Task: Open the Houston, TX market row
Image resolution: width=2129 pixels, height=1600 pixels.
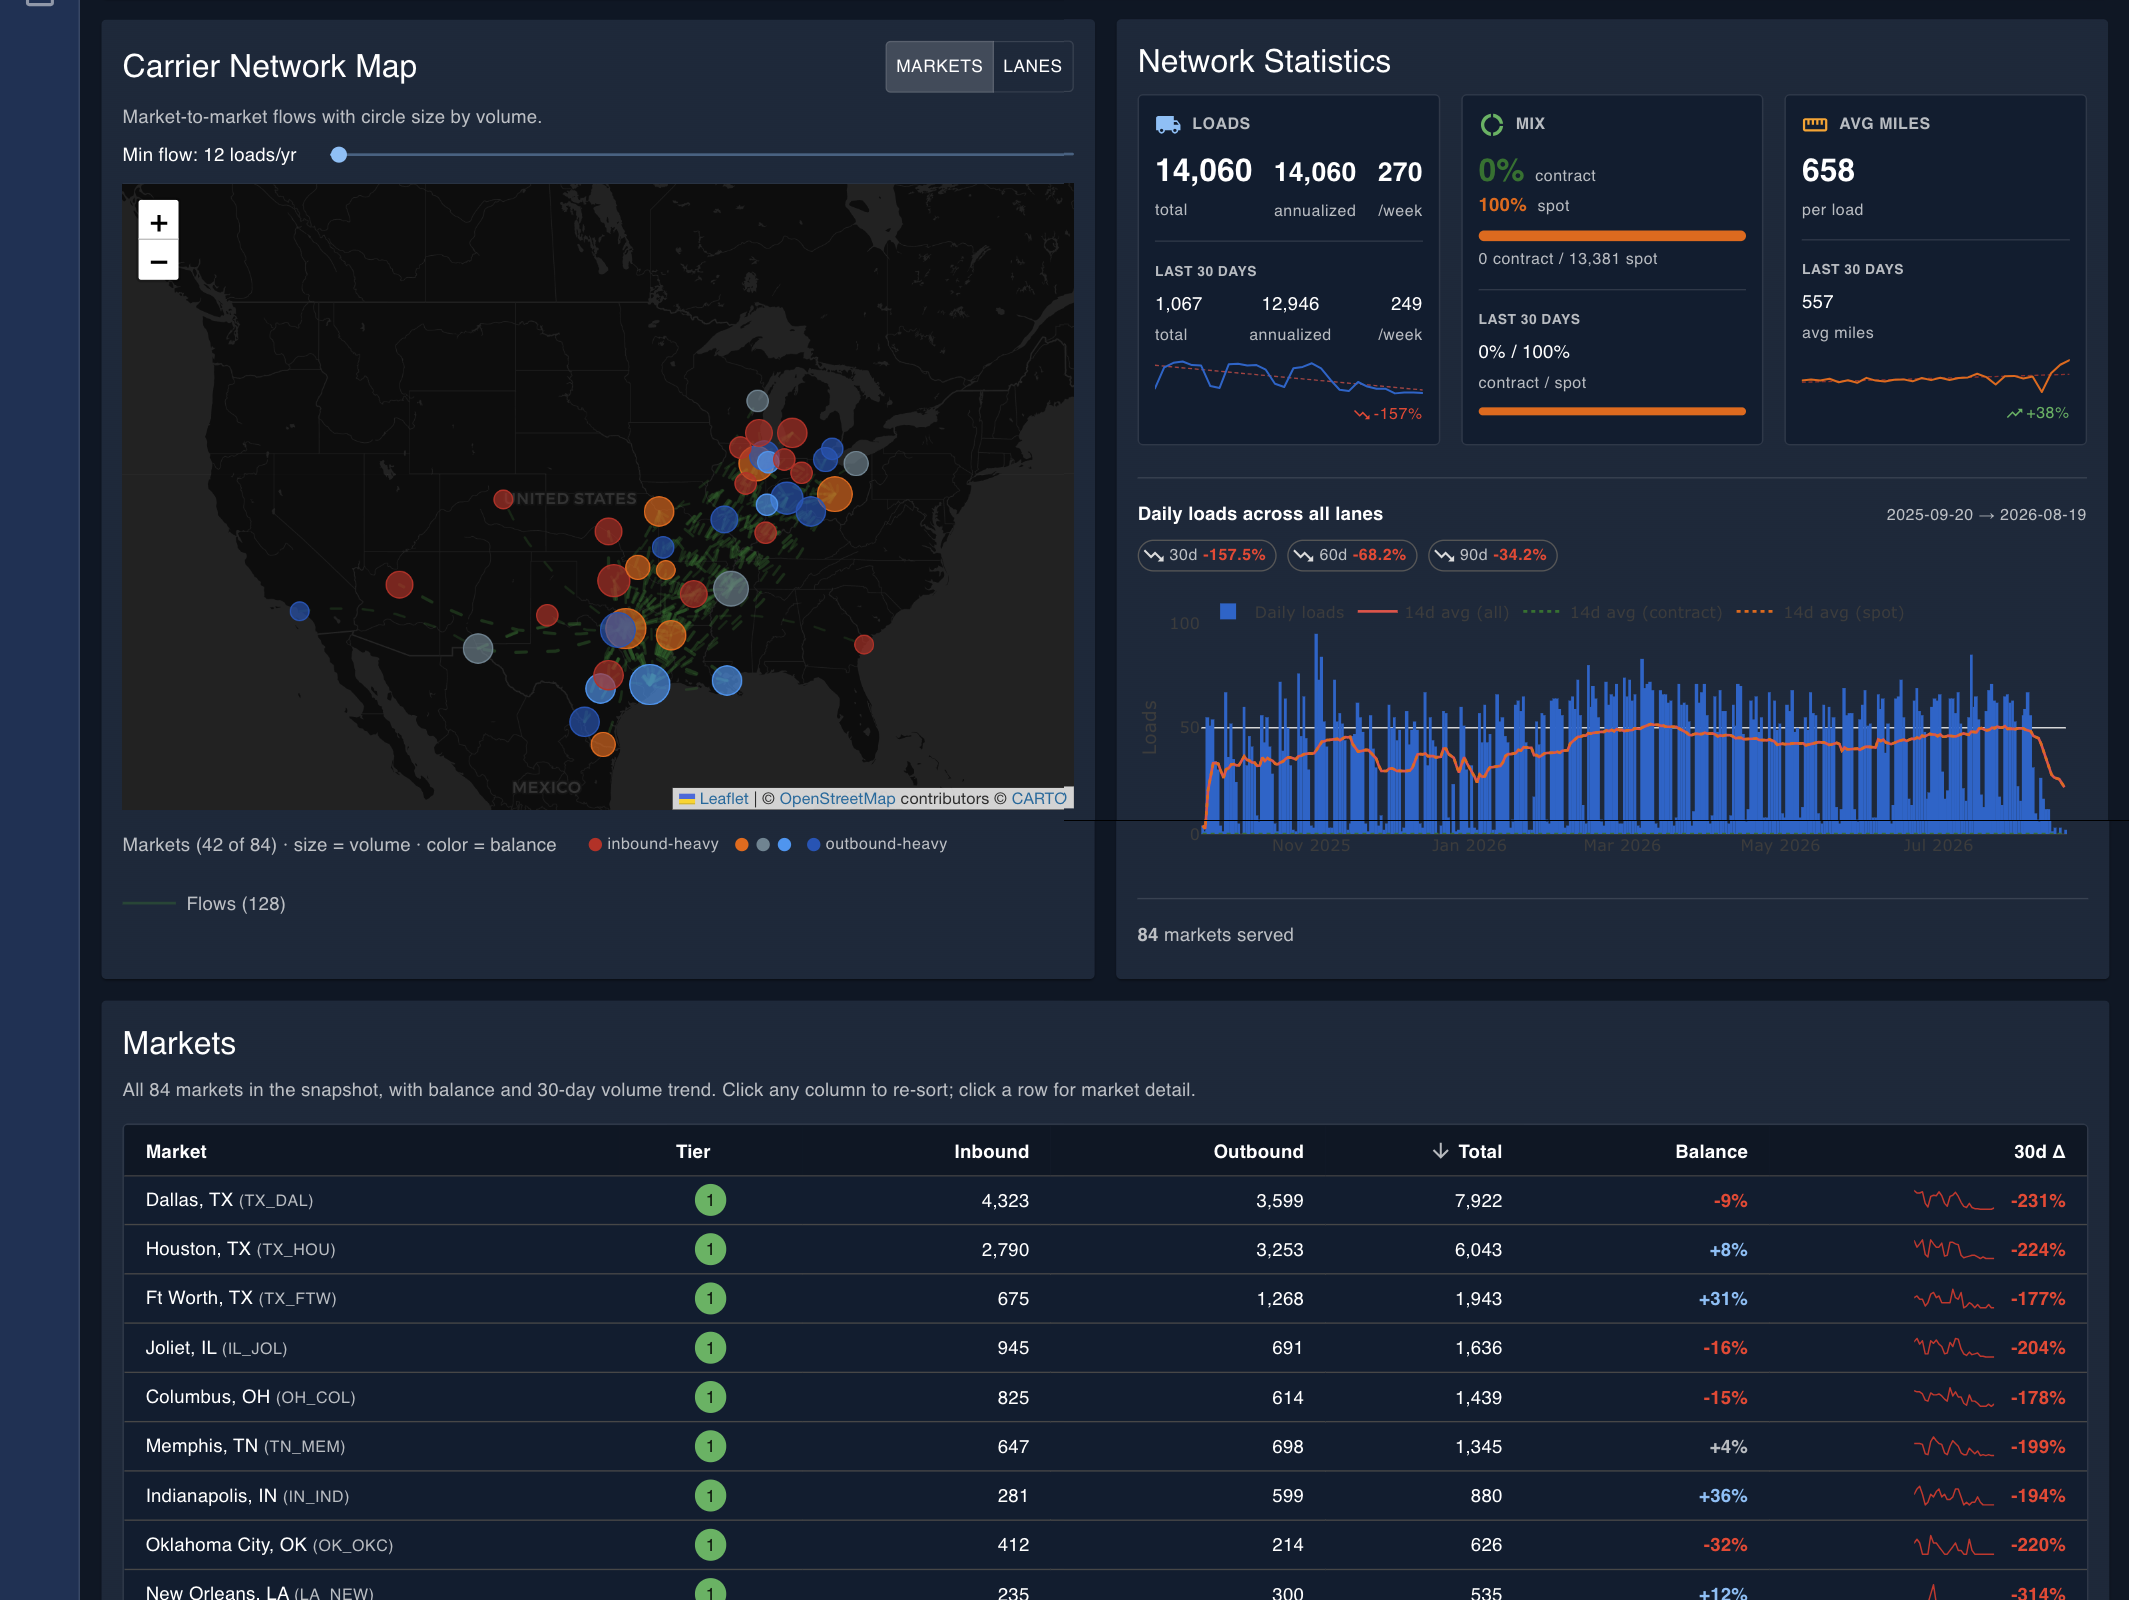Action: click(1105, 1249)
